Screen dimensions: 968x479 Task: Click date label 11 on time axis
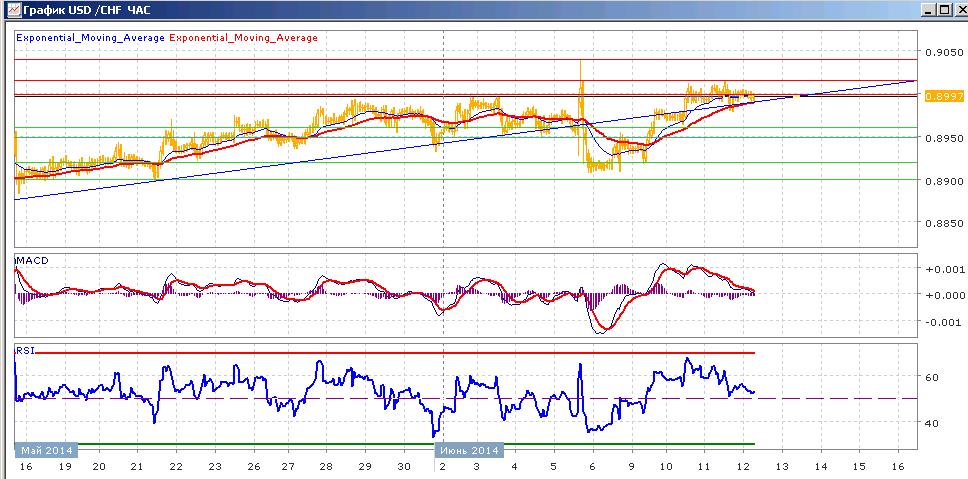tap(704, 467)
